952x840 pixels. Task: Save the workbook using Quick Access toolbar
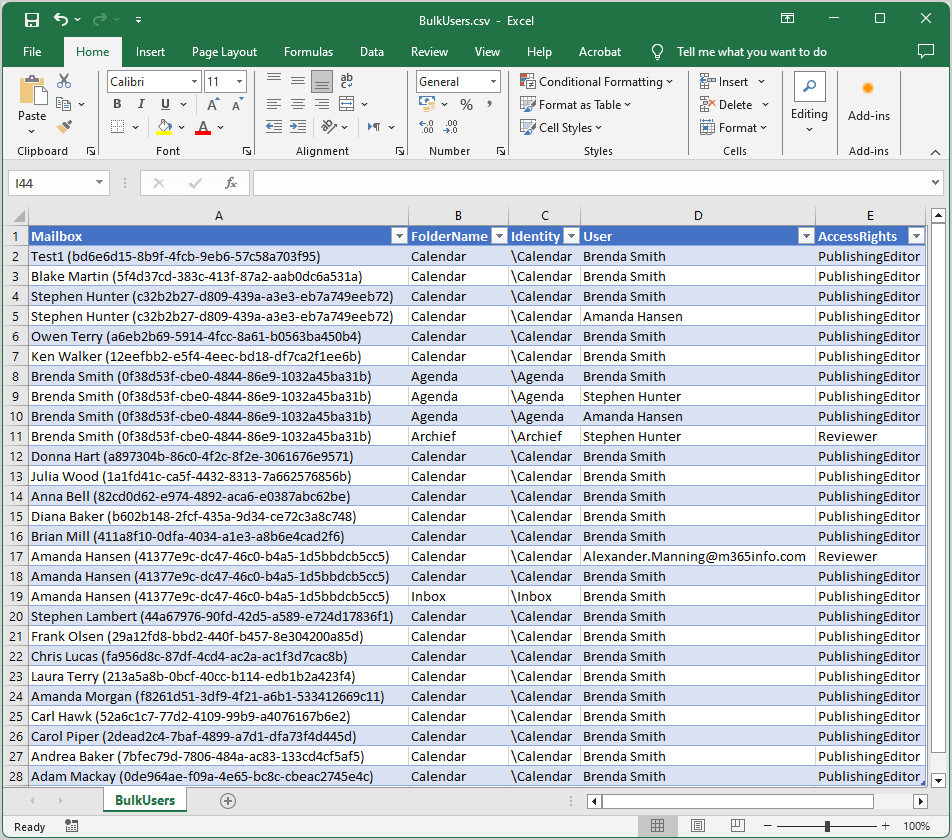click(x=31, y=18)
